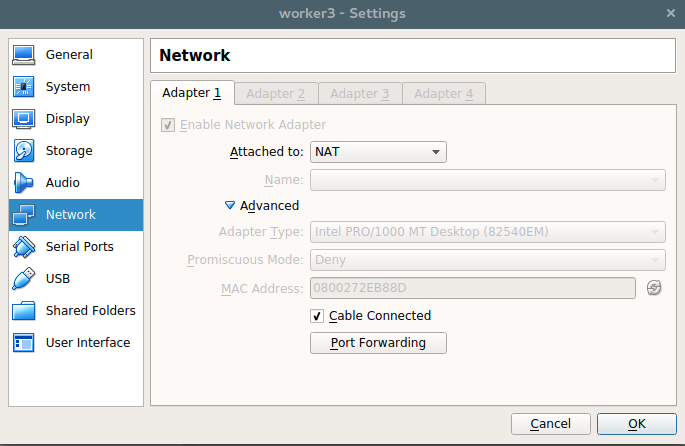Open the Display monitor icon

(x=24, y=118)
